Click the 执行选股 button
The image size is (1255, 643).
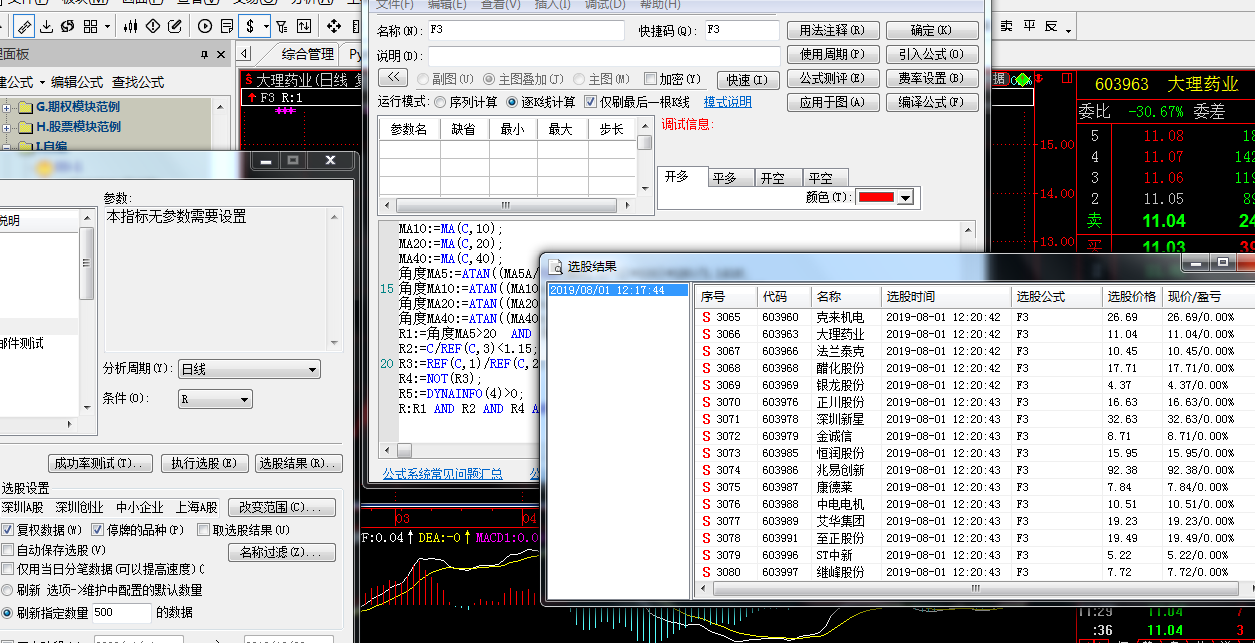(x=204, y=464)
